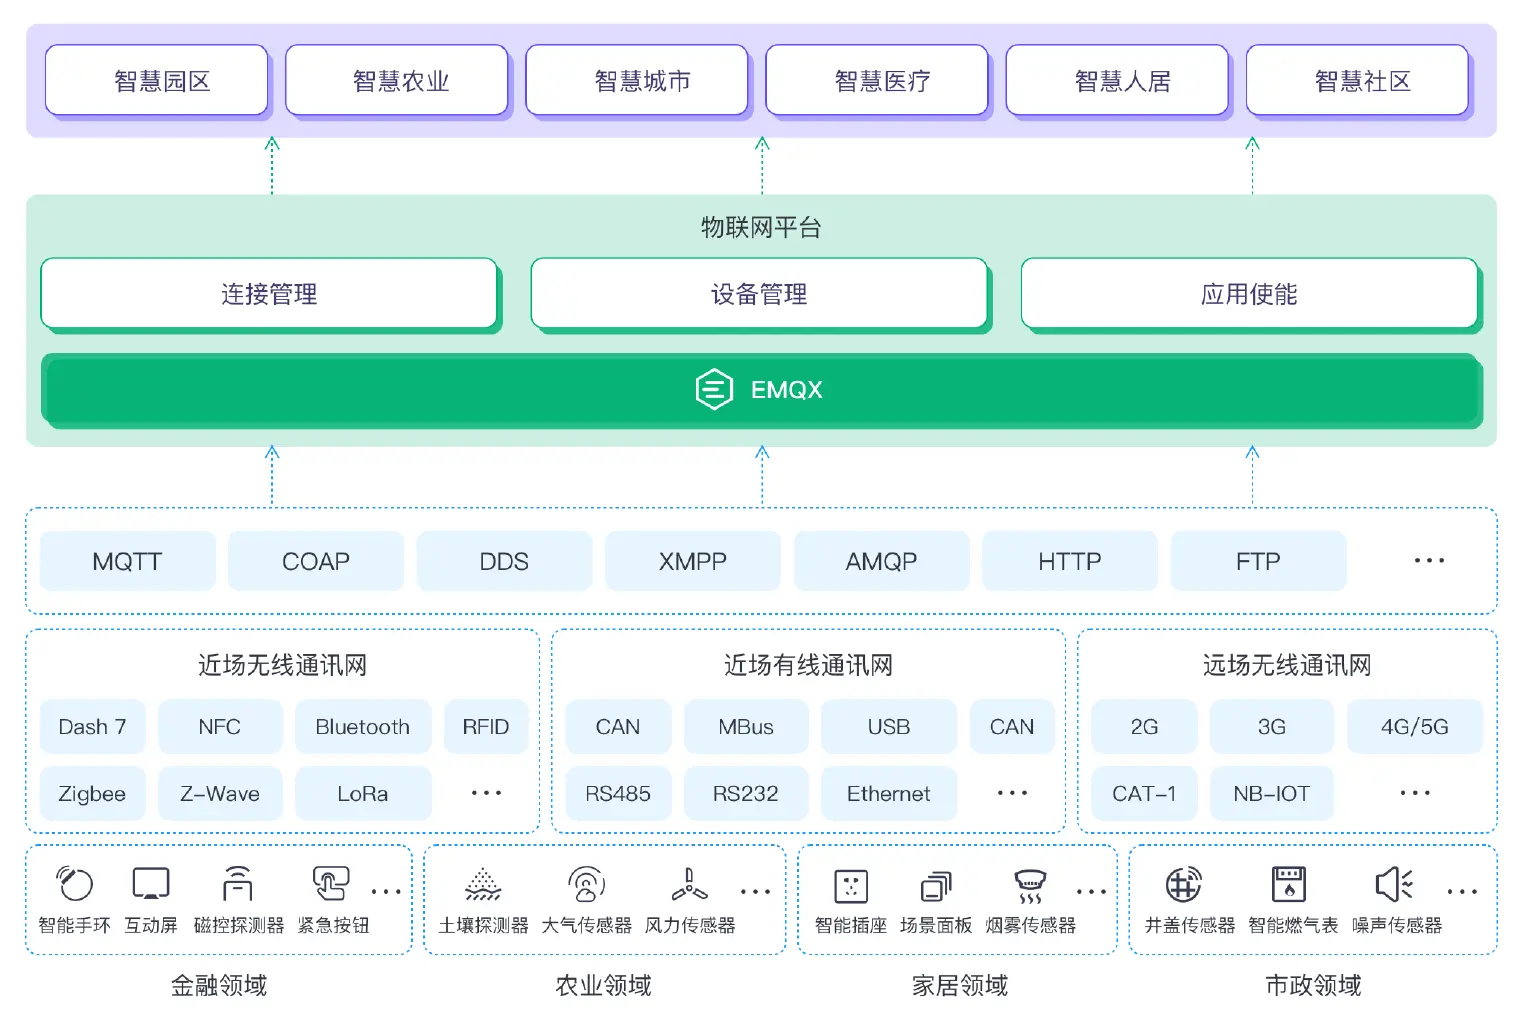1520x1026 pixels.
Task: Click the Z-Wave box
Action: point(220,794)
